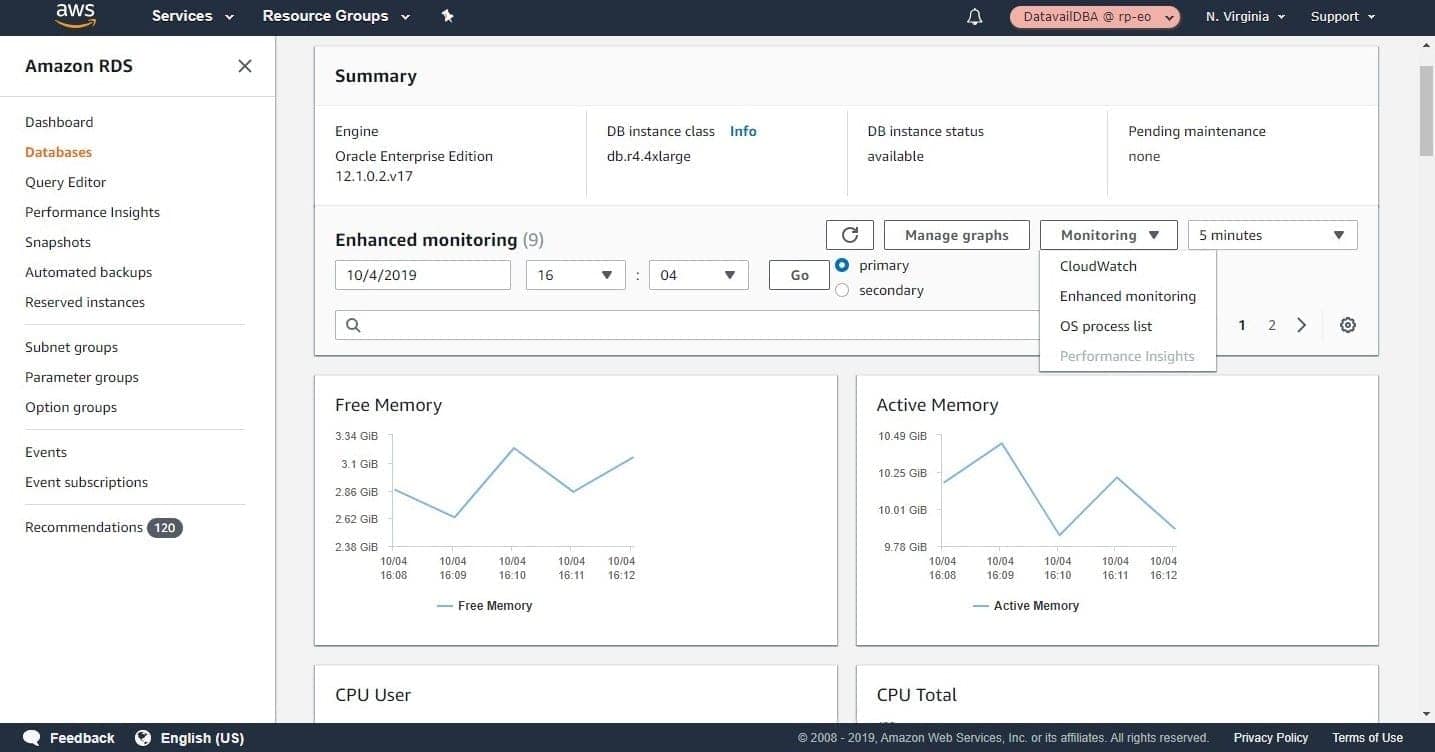Image resolution: width=1435 pixels, height=752 pixels.
Task: Open Event subscriptions in the sidebar
Action: 86,482
